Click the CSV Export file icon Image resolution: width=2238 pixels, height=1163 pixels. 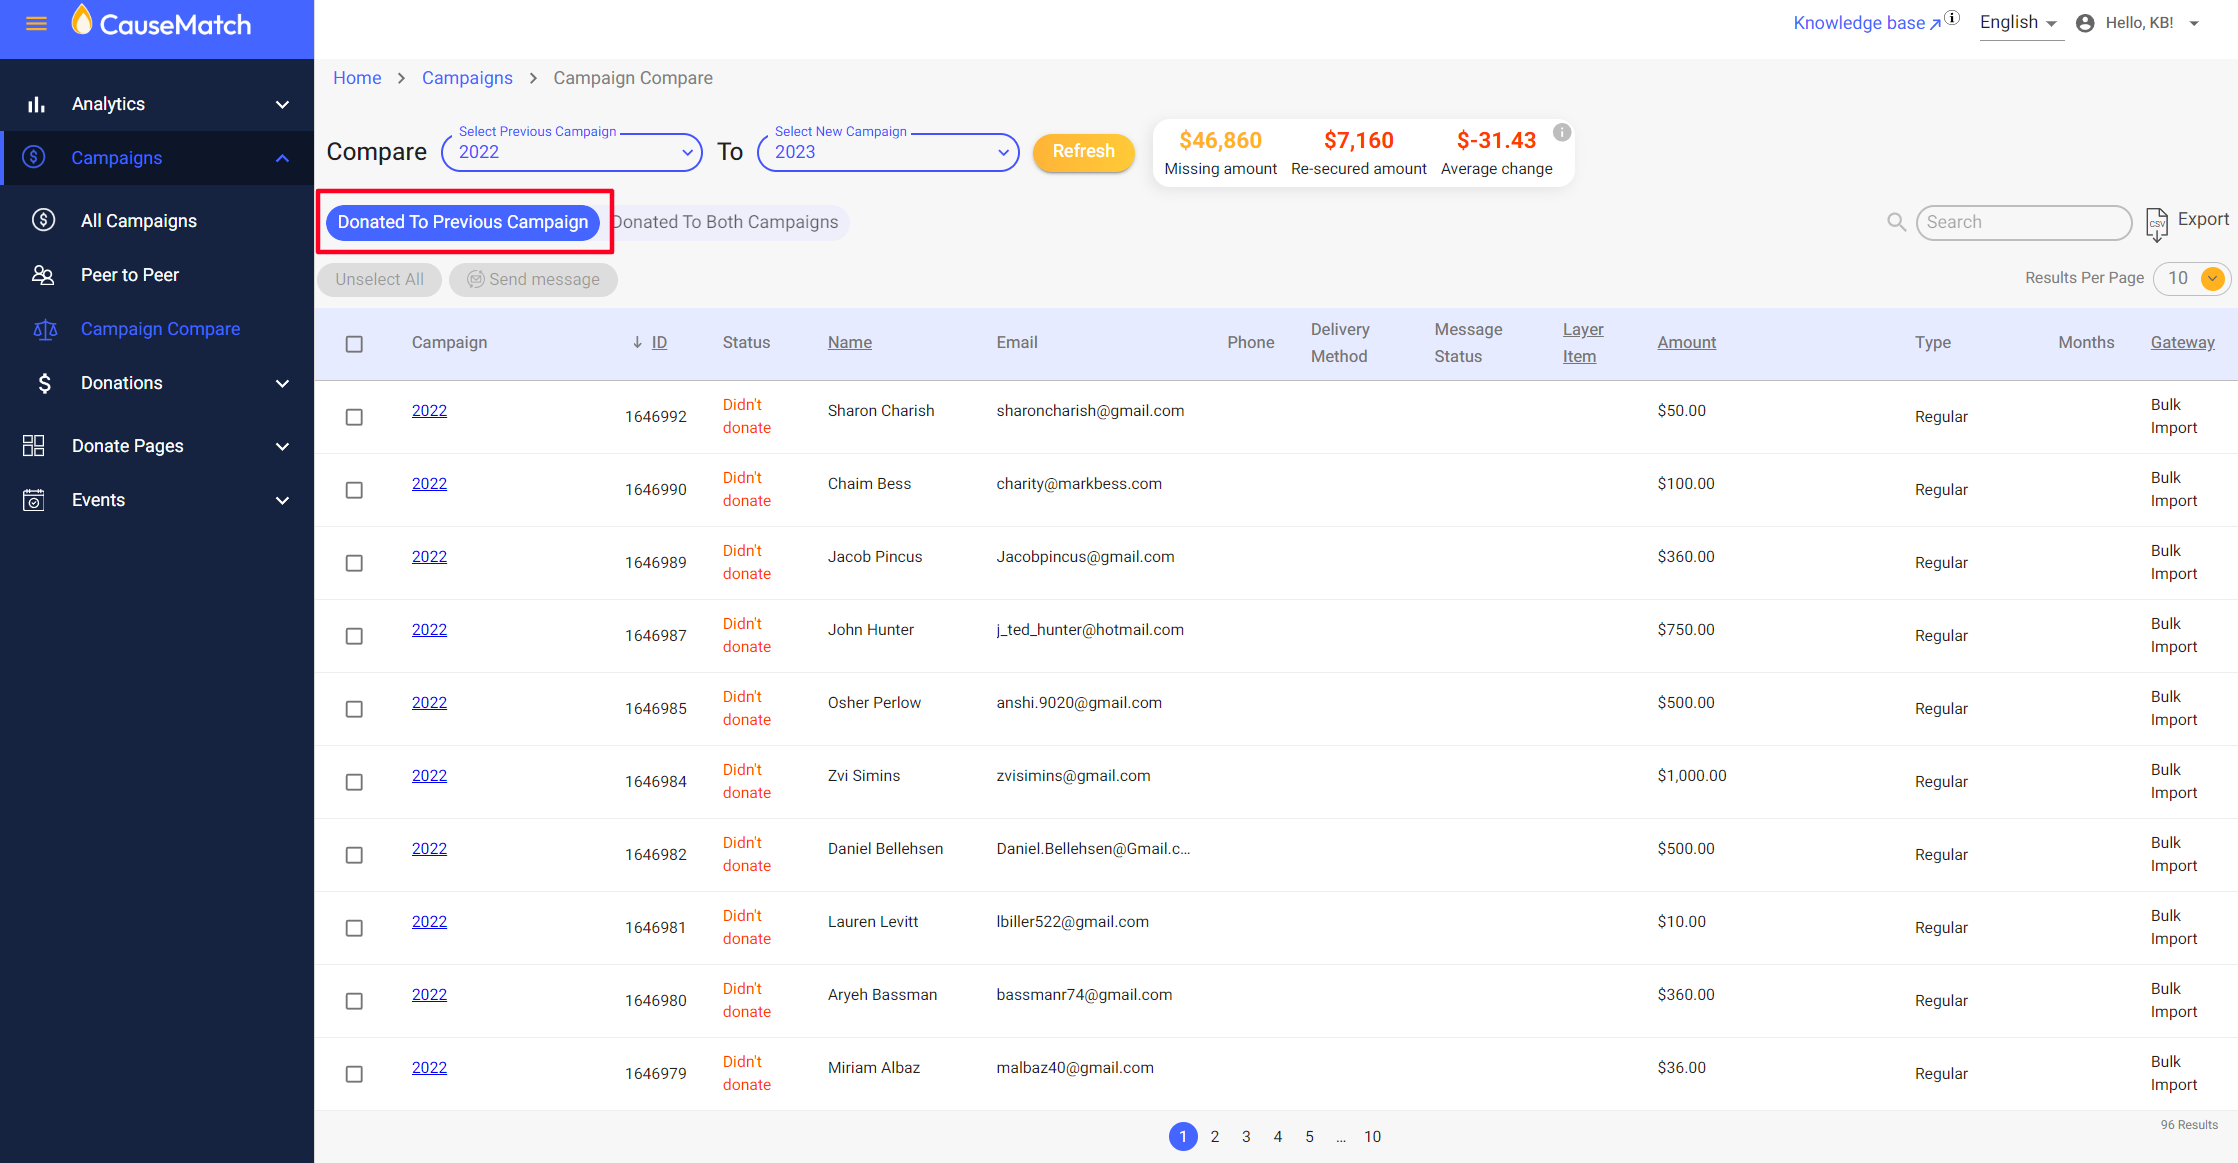(2156, 223)
